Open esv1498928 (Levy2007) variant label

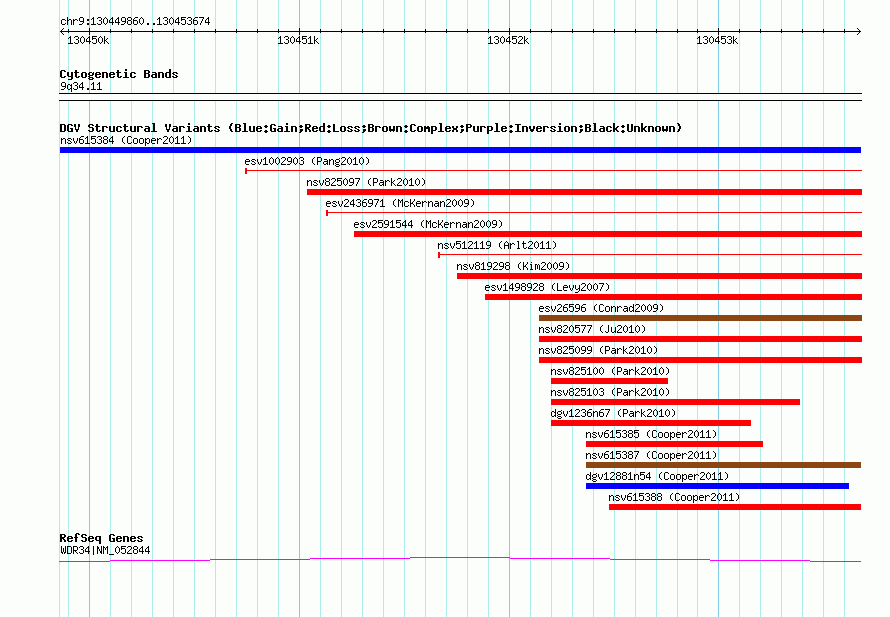547,287
